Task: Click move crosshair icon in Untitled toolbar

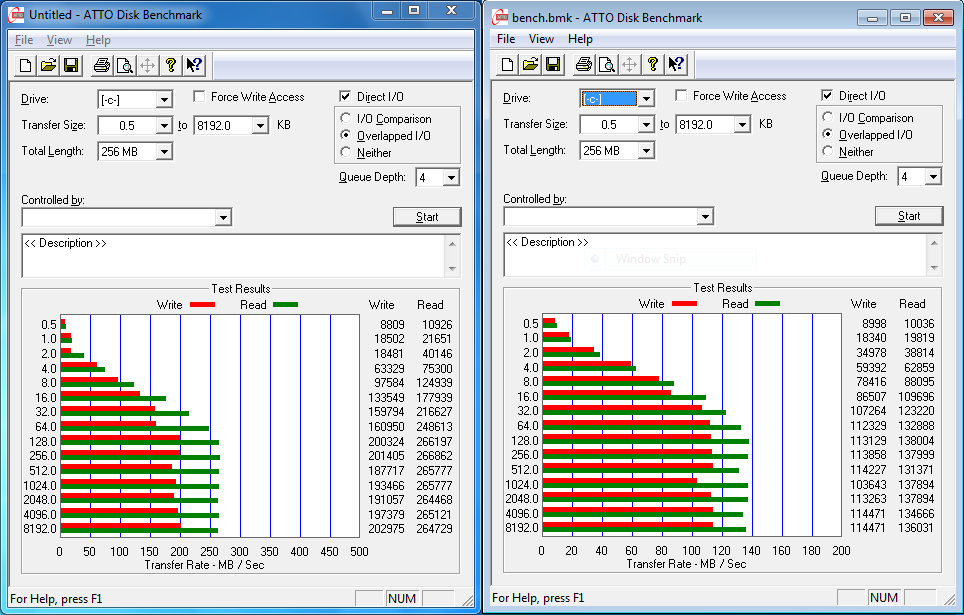Action: coord(148,65)
